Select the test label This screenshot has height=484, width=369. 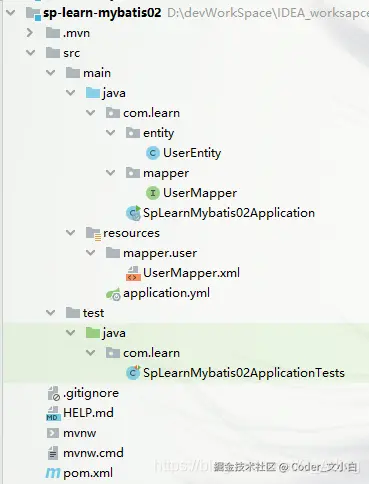point(93,313)
